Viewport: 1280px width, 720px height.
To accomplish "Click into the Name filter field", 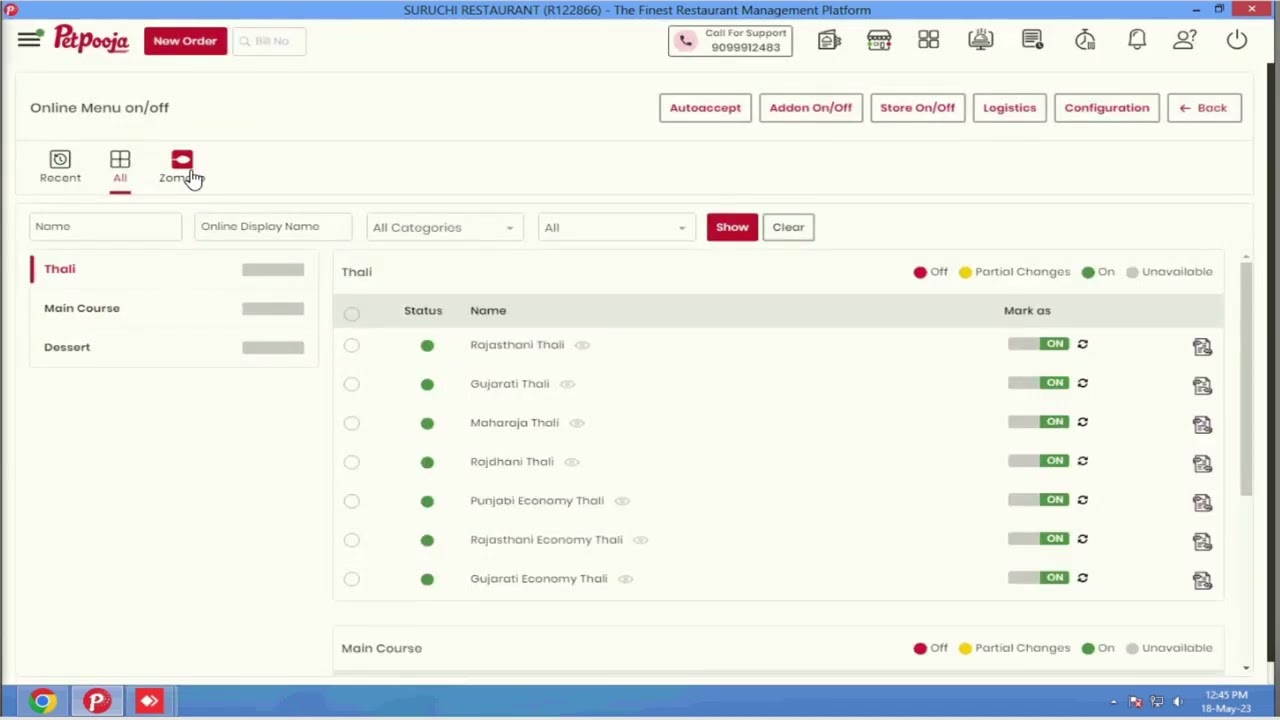I will tap(105, 226).
